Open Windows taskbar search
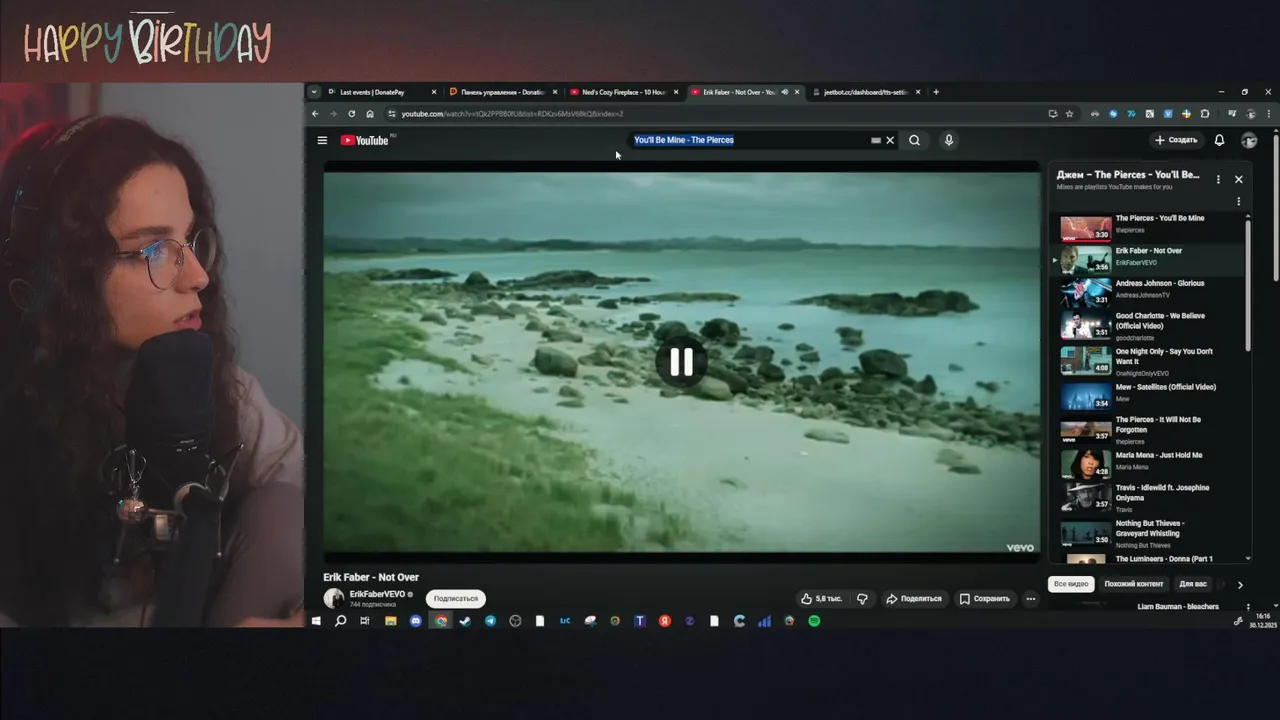 [340, 621]
